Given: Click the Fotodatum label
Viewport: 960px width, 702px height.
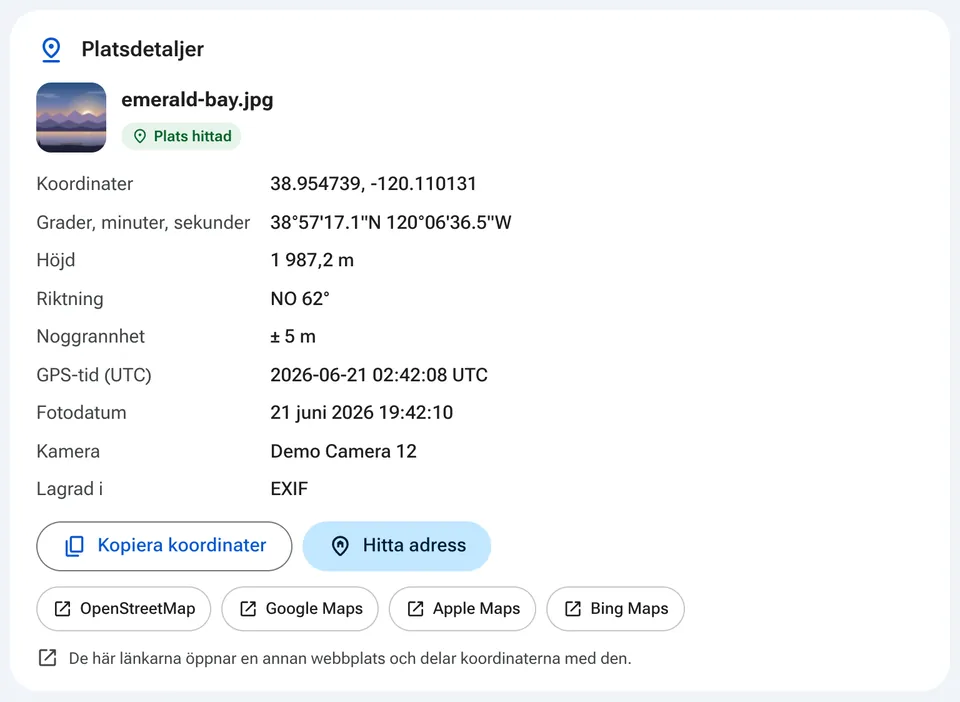Looking at the screenshot, I should point(81,413).
